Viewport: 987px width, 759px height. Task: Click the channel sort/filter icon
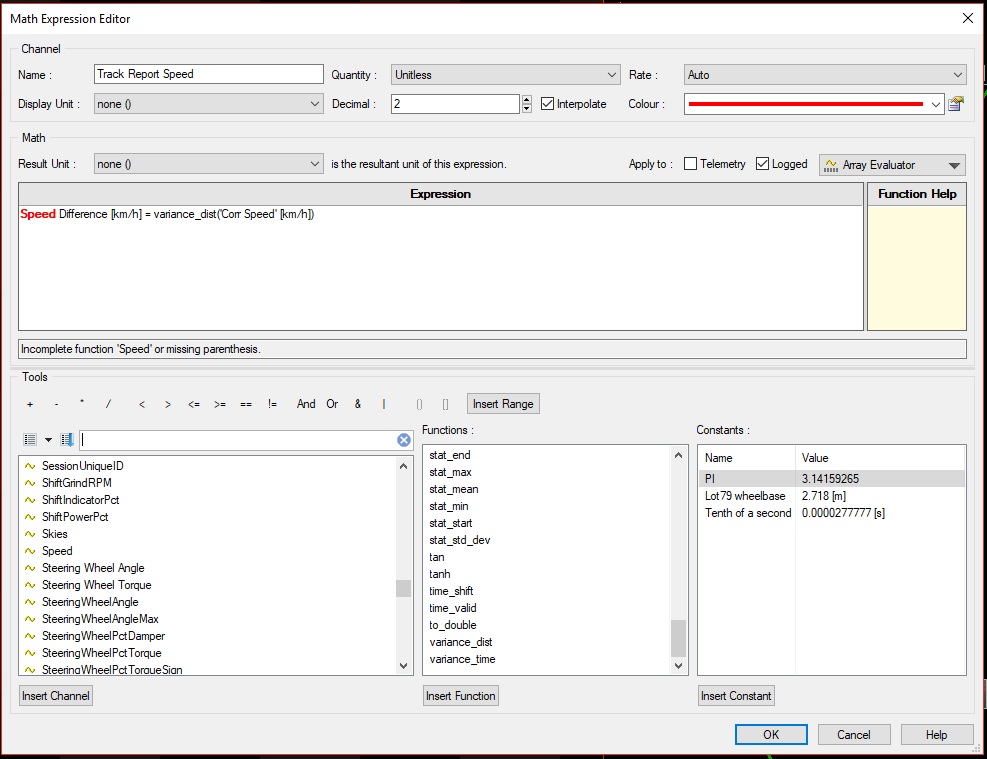pyautogui.click(x=67, y=440)
